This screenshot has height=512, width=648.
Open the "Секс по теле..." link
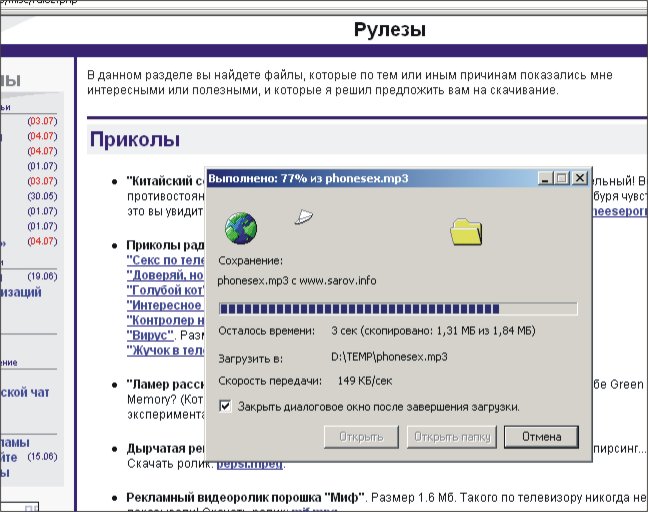tap(165, 260)
